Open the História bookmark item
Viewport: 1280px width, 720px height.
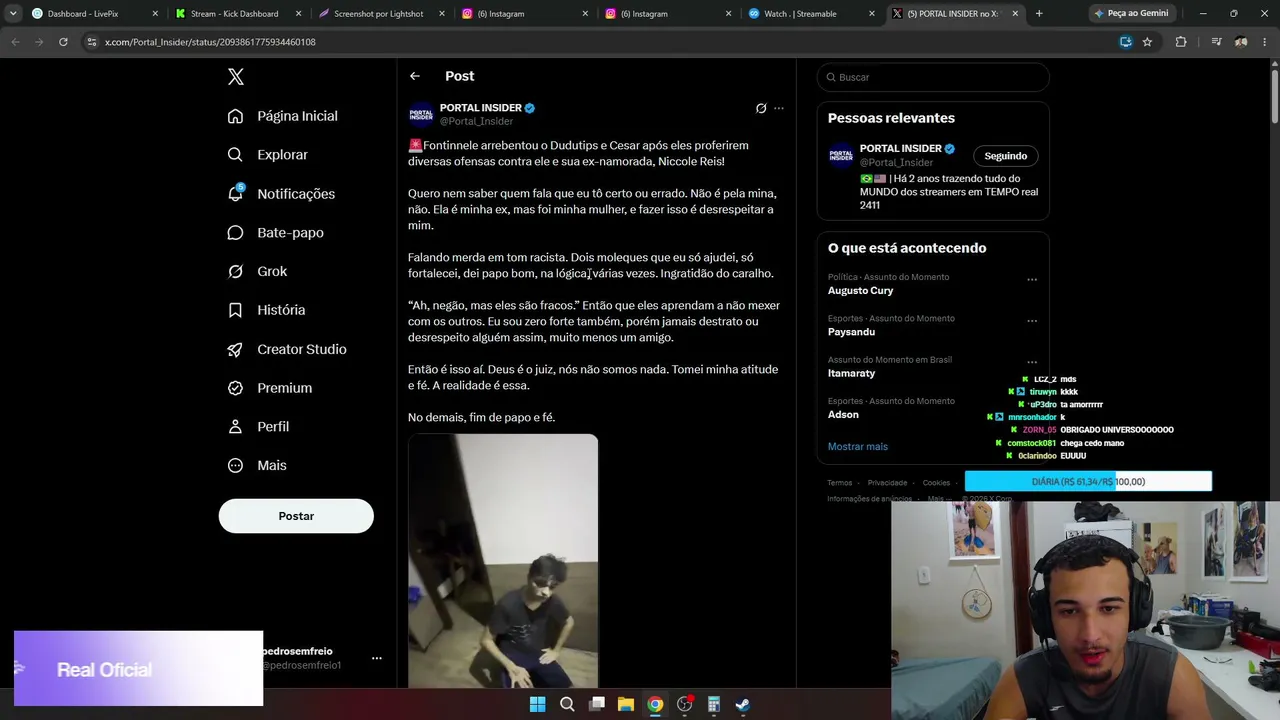267,310
